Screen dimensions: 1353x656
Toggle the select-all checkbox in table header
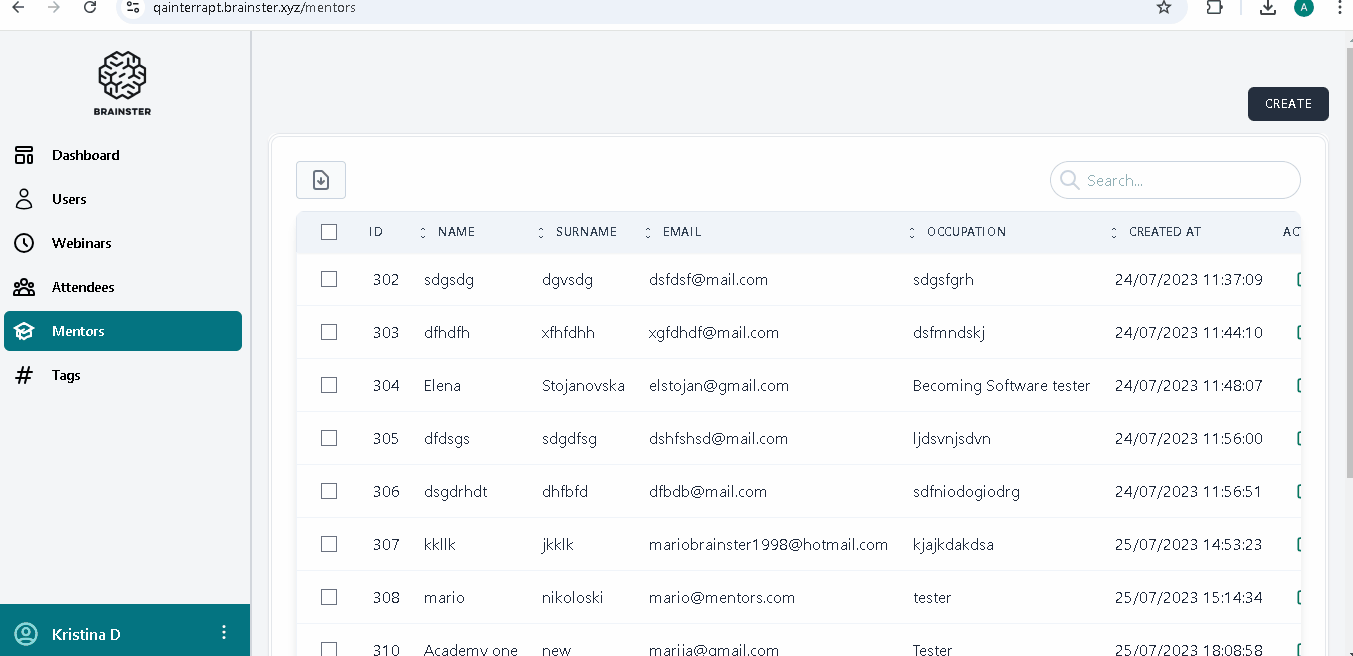(329, 232)
